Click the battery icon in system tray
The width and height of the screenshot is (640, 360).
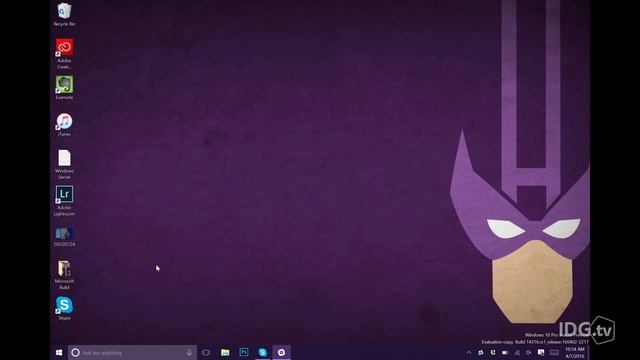(505, 353)
